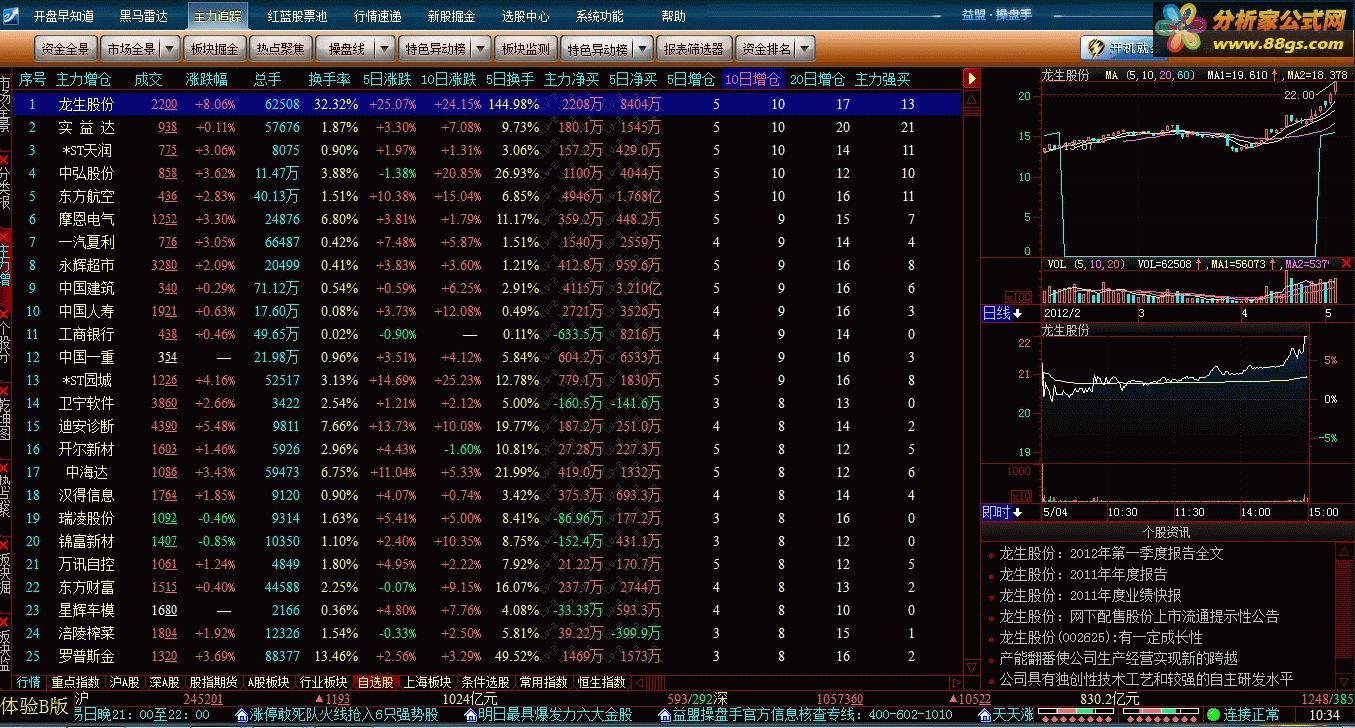Switch to 恒生指数 bottom tab
This screenshot has height=728, width=1355.
(602, 682)
